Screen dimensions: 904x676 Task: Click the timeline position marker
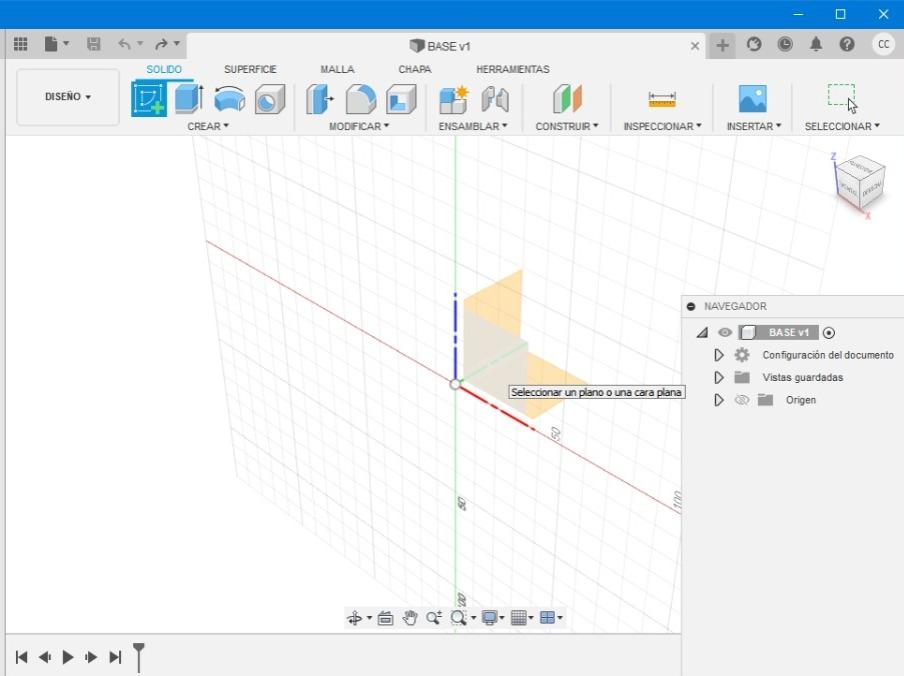tap(139, 657)
